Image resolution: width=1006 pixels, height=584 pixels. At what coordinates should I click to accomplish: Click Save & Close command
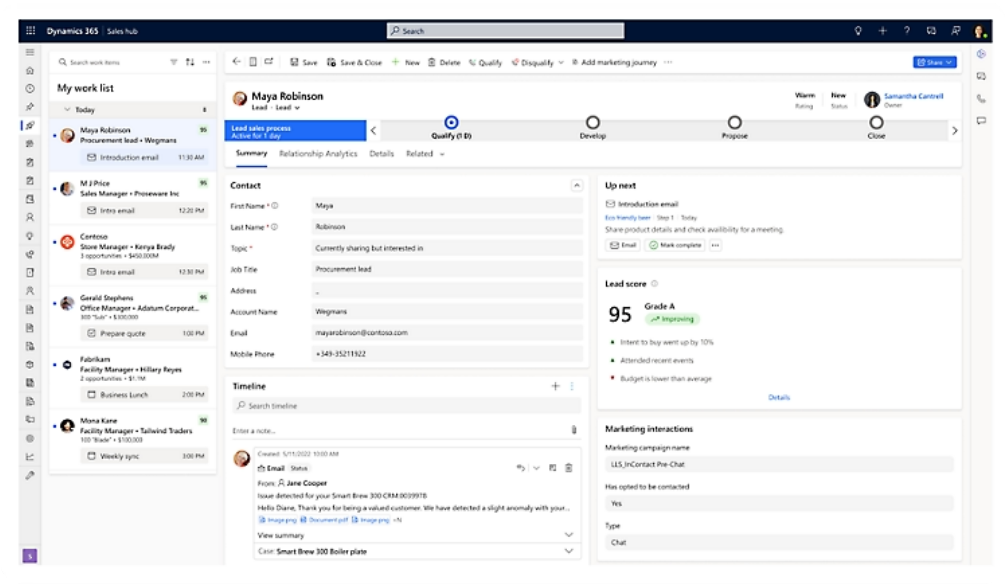point(354,62)
